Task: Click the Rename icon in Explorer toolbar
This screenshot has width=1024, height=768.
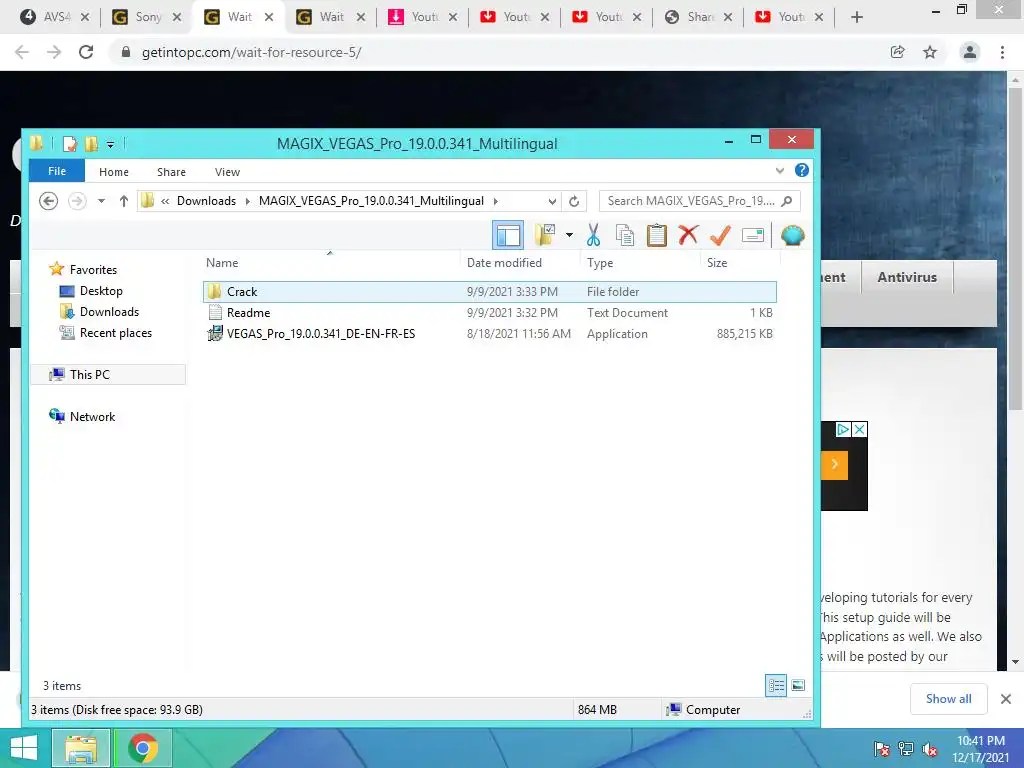Action: click(x=752, y=235)
